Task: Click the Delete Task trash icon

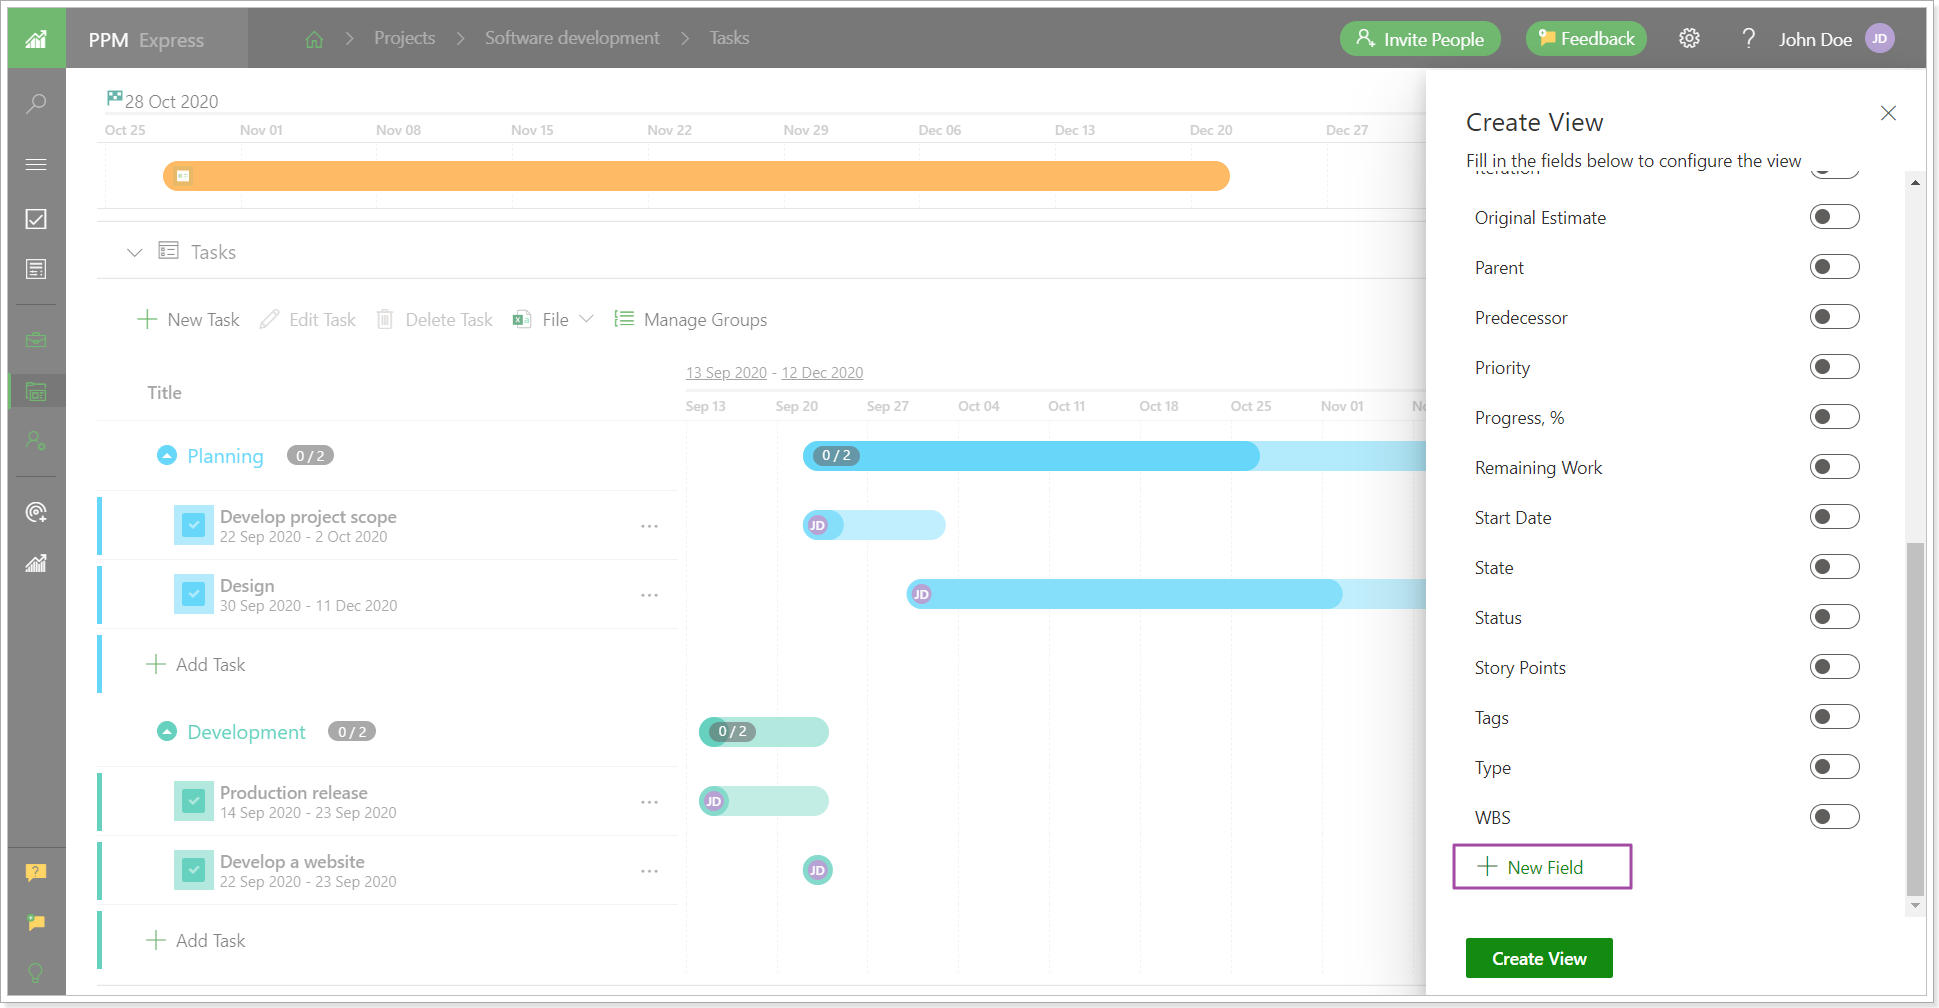Action: (385, 318)
